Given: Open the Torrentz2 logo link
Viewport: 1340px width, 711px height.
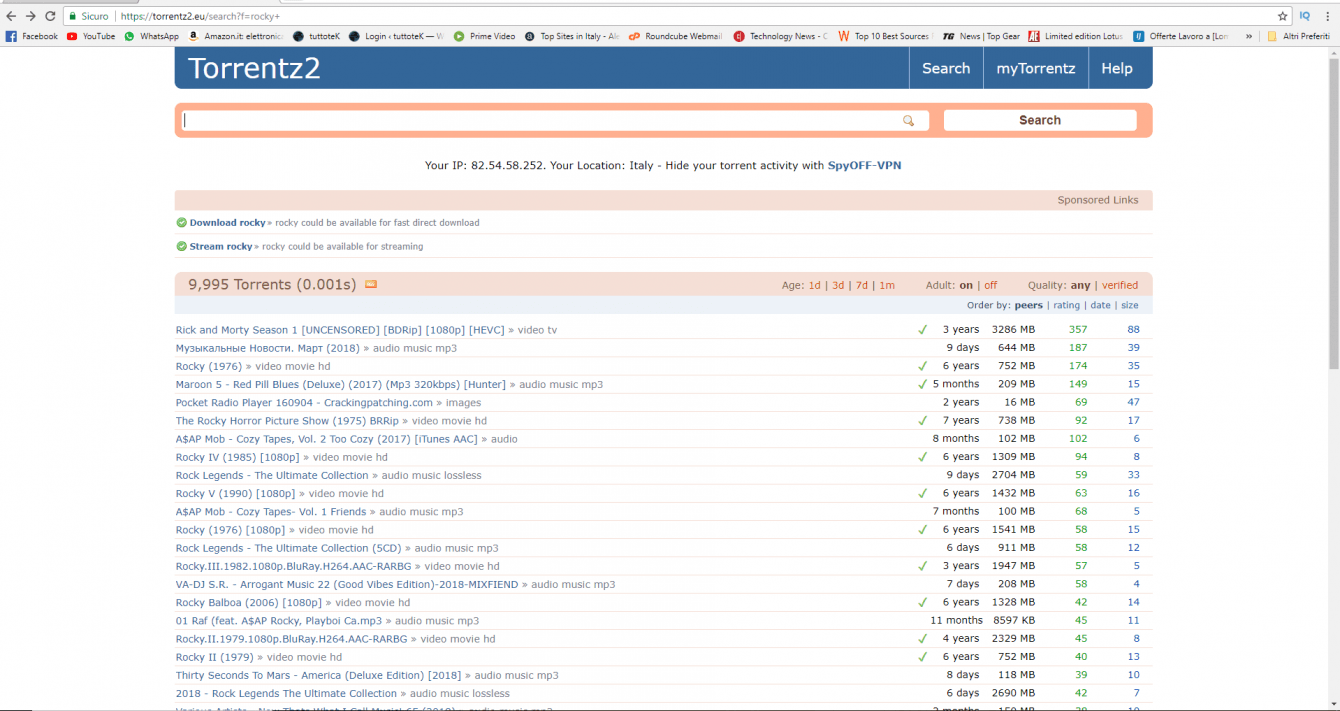Looking at the screenshot, I should click(254, 68).
